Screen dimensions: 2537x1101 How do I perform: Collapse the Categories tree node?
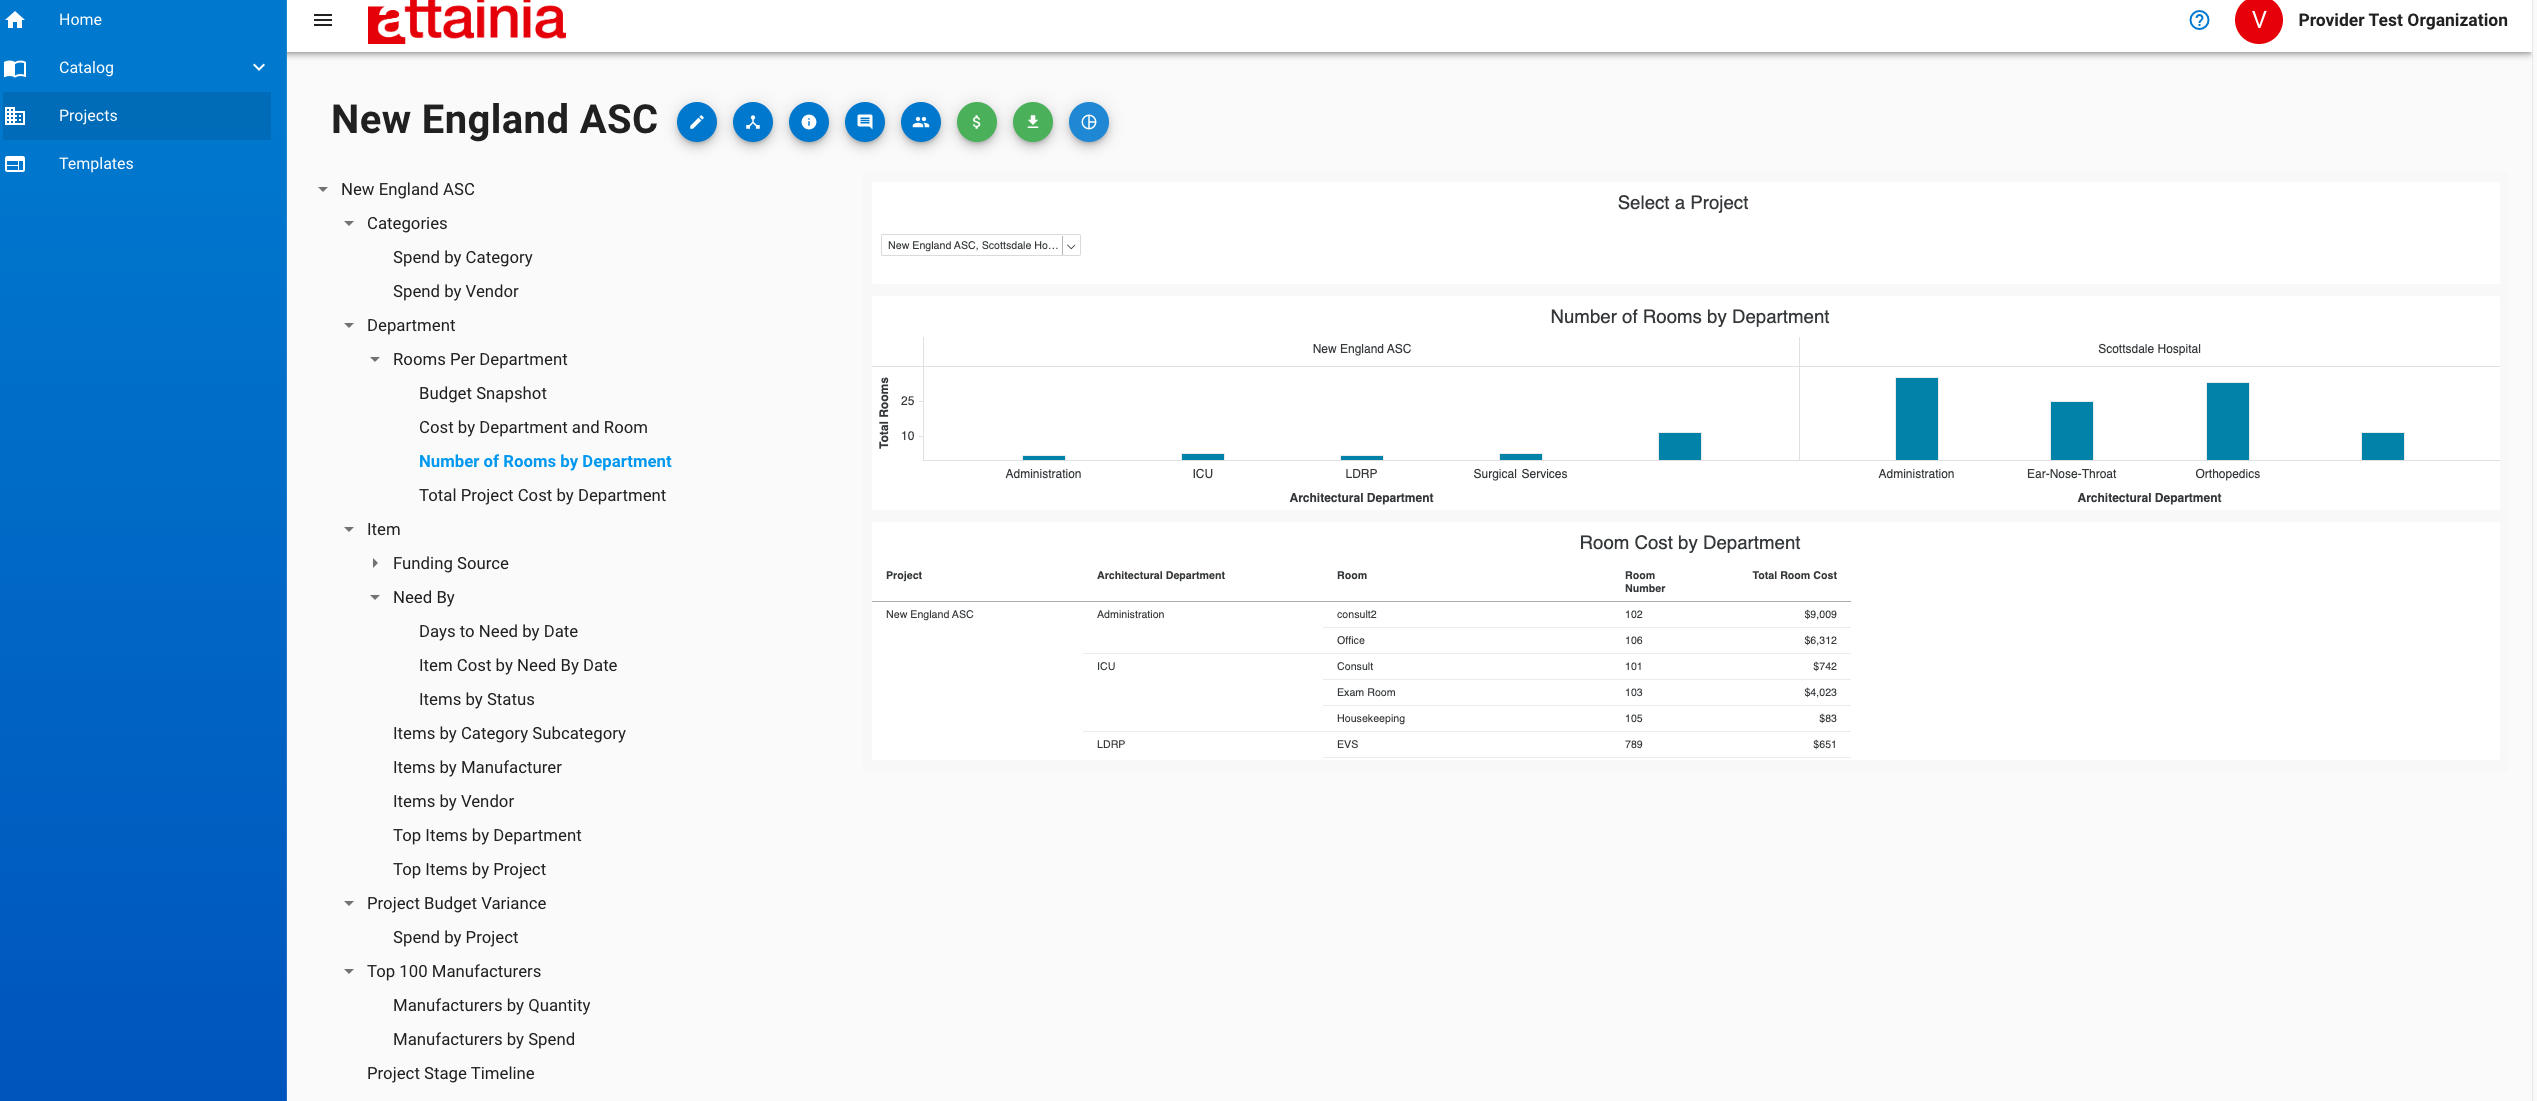(349, 224)
